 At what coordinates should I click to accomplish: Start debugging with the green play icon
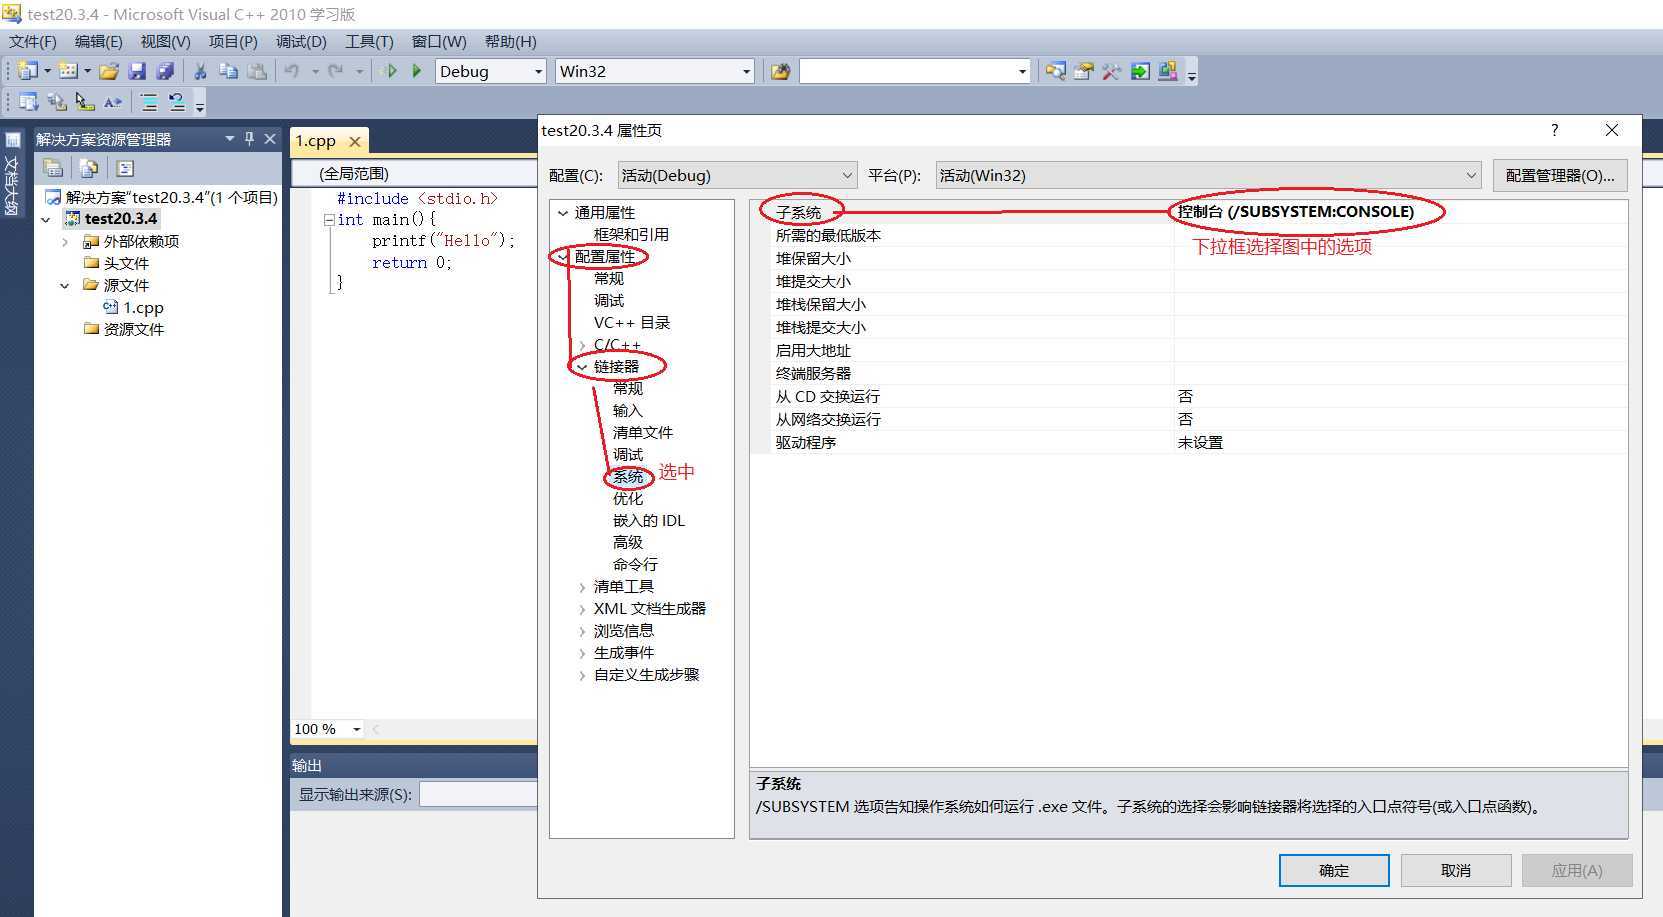417,71
